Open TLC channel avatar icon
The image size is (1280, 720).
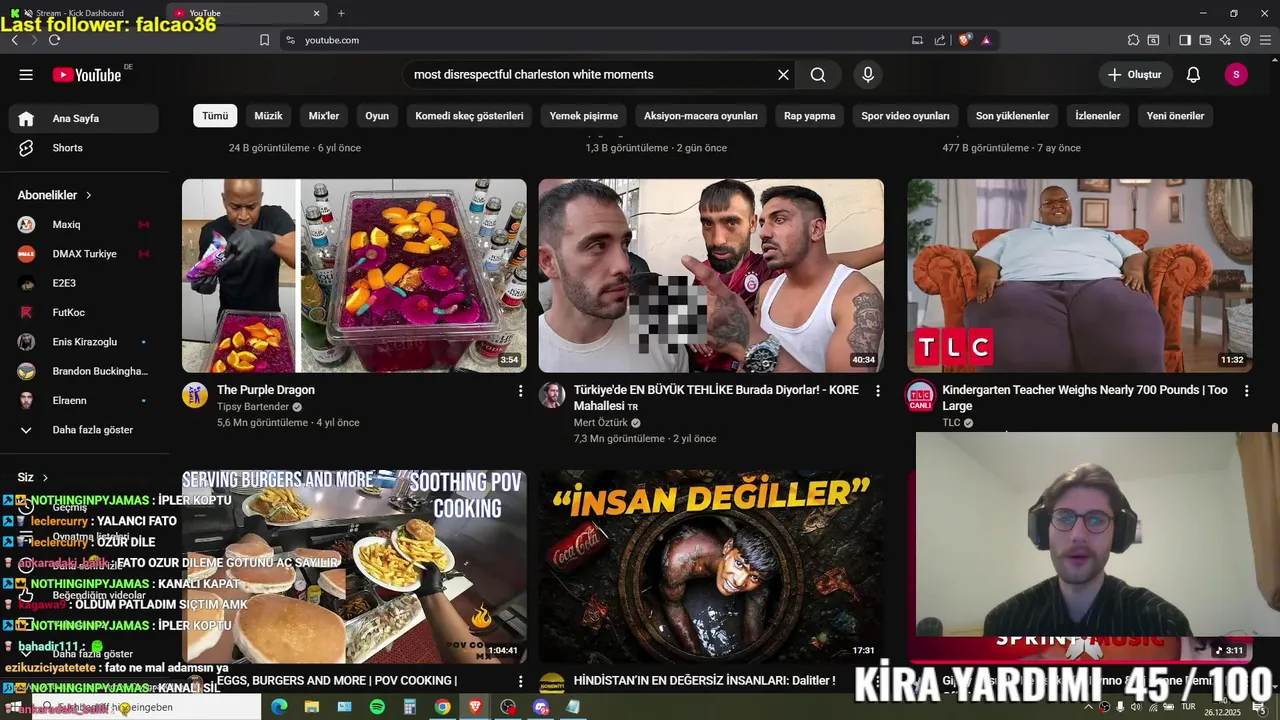click(x=920, y=395)
